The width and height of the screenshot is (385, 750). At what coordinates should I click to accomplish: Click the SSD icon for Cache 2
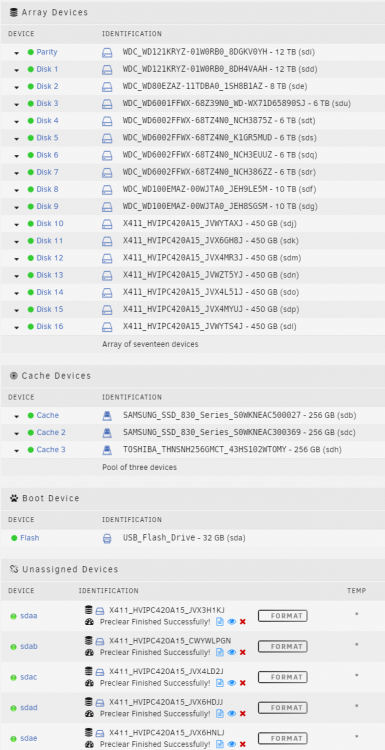point(107,433)
